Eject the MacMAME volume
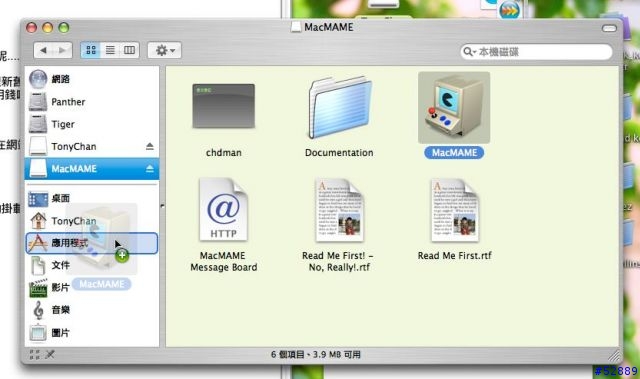Image resolution: width=640 pixels, height=379 pixels. (150, 168)
